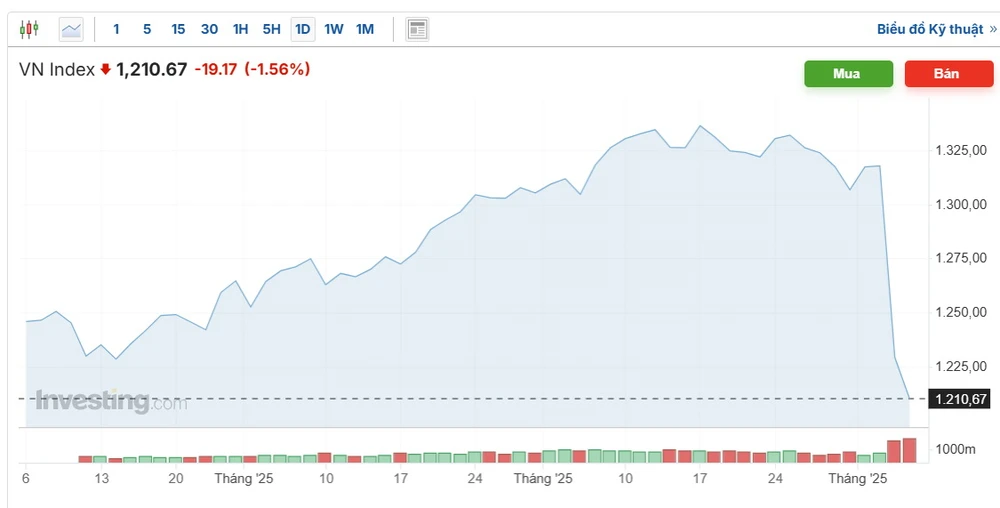Screen dimensions: 1000x508
Task: Select the 5H timeframe
Action: (271, 29)
